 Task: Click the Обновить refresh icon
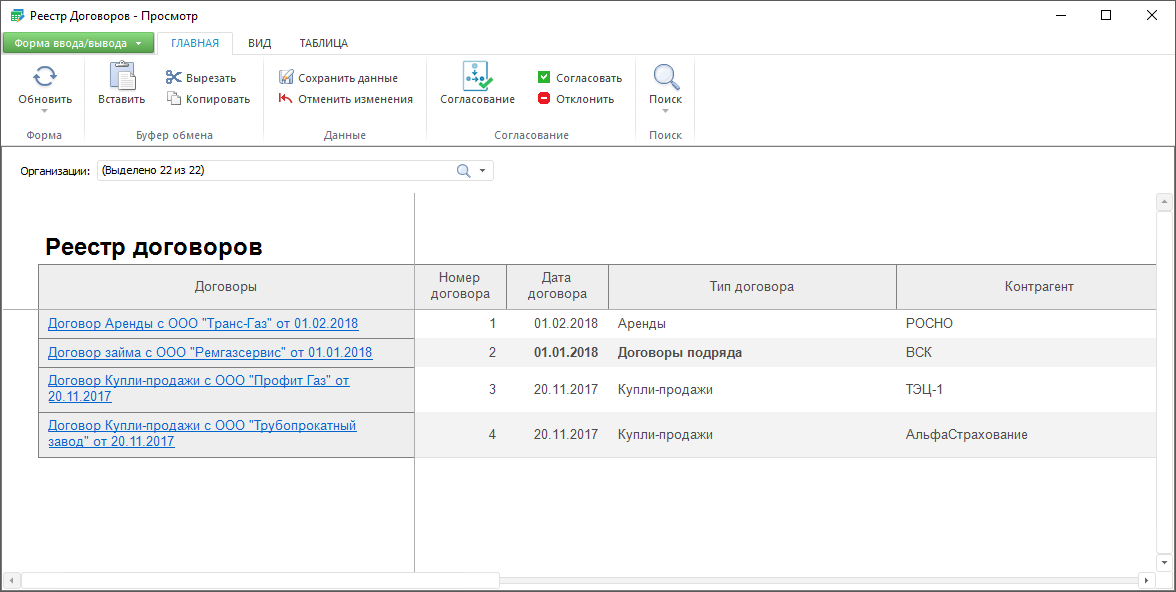[45, 77]
